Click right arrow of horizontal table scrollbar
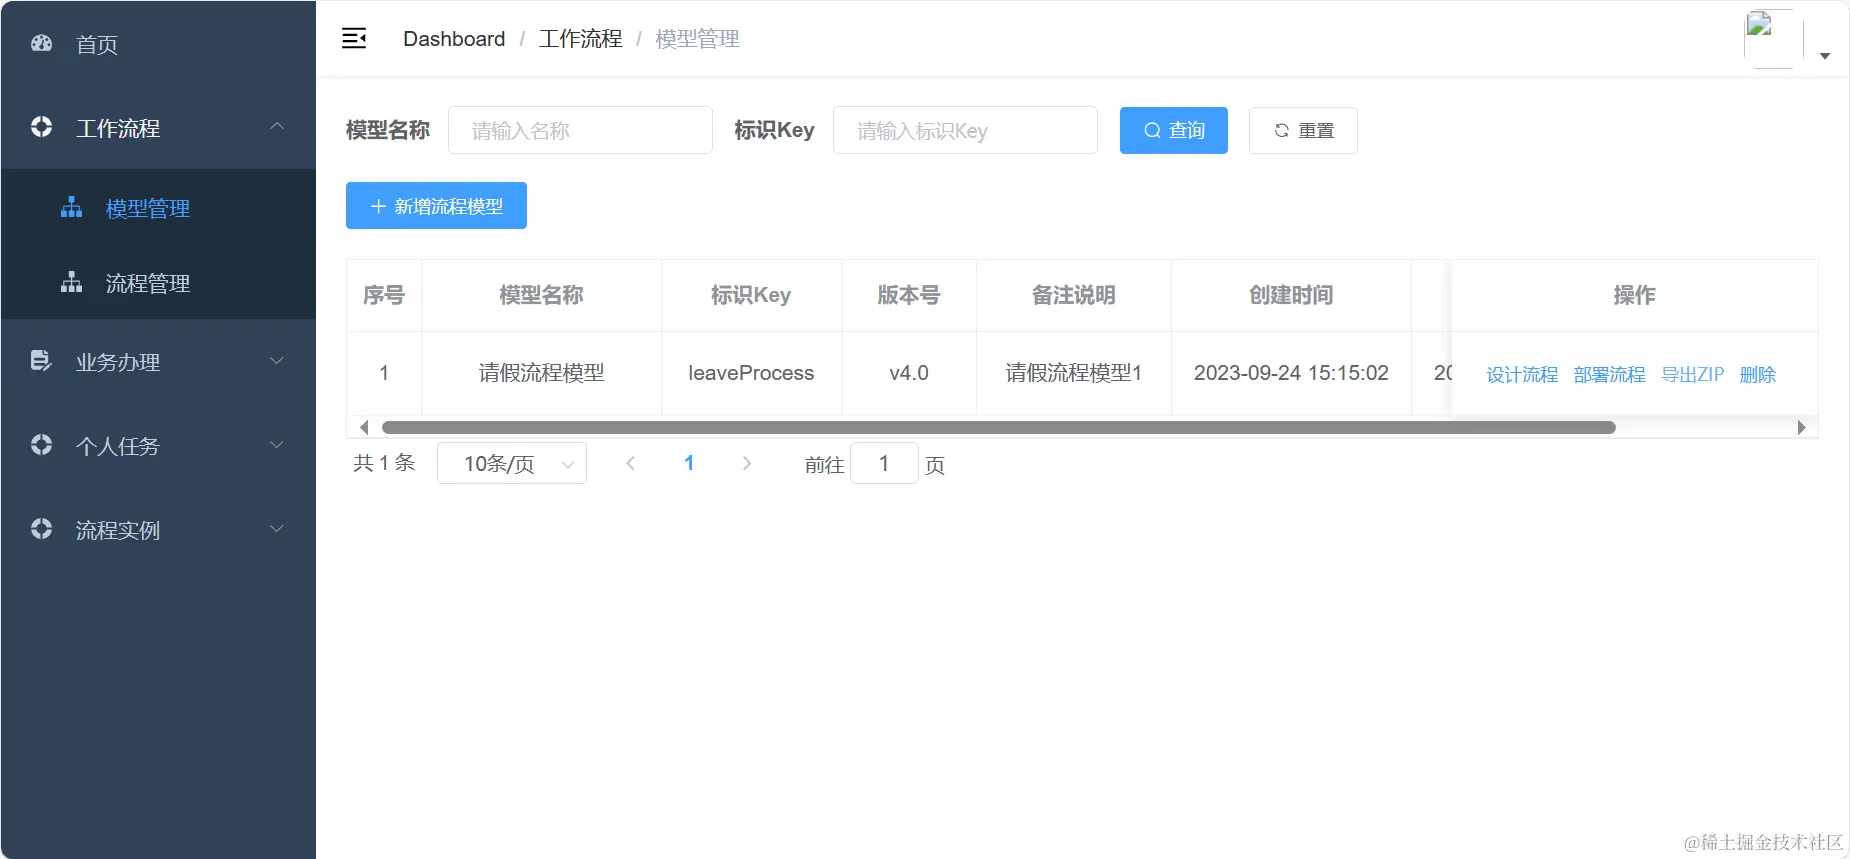Image resolution: width=1850 pixels, height=859 pixels. (1801, 427)
